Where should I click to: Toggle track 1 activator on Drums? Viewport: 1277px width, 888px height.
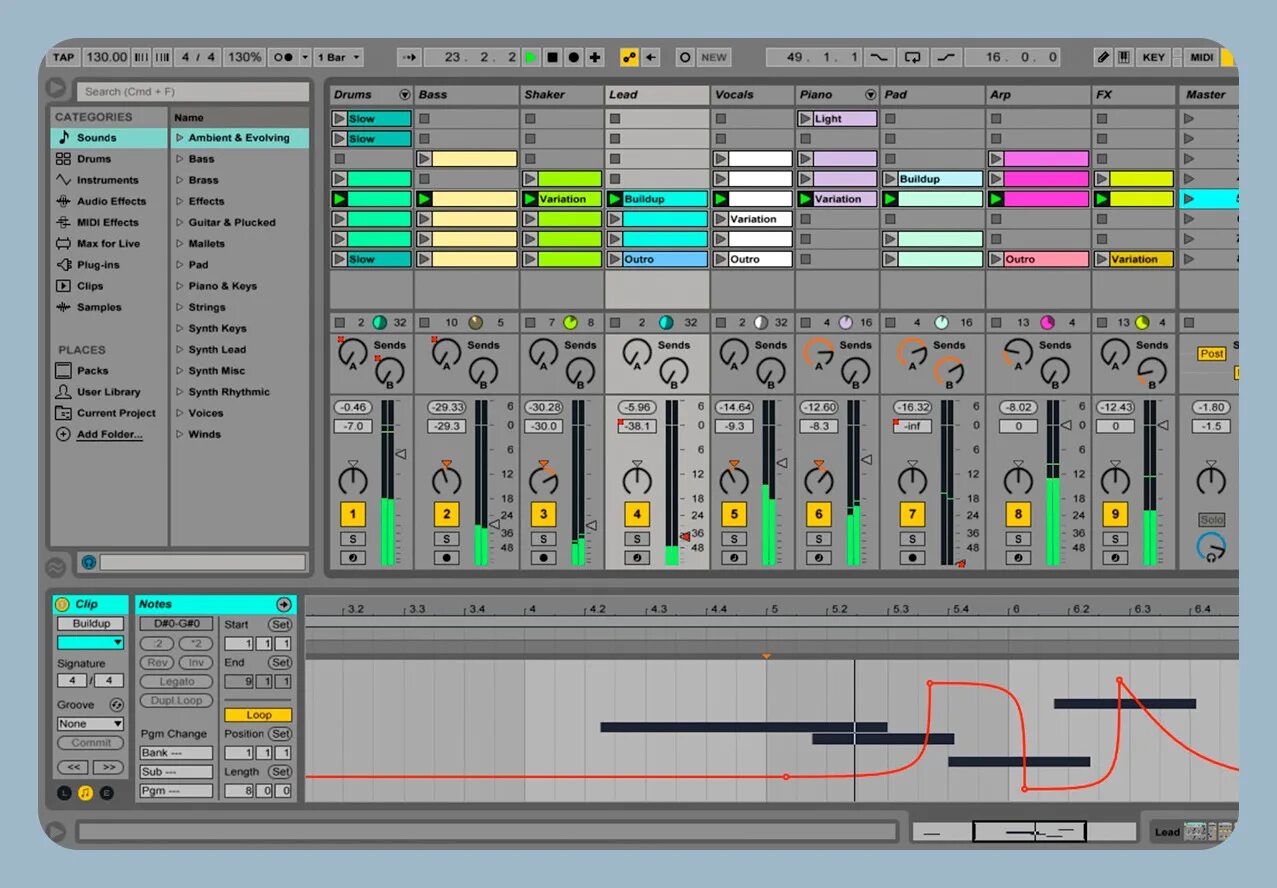coord(352,515)
